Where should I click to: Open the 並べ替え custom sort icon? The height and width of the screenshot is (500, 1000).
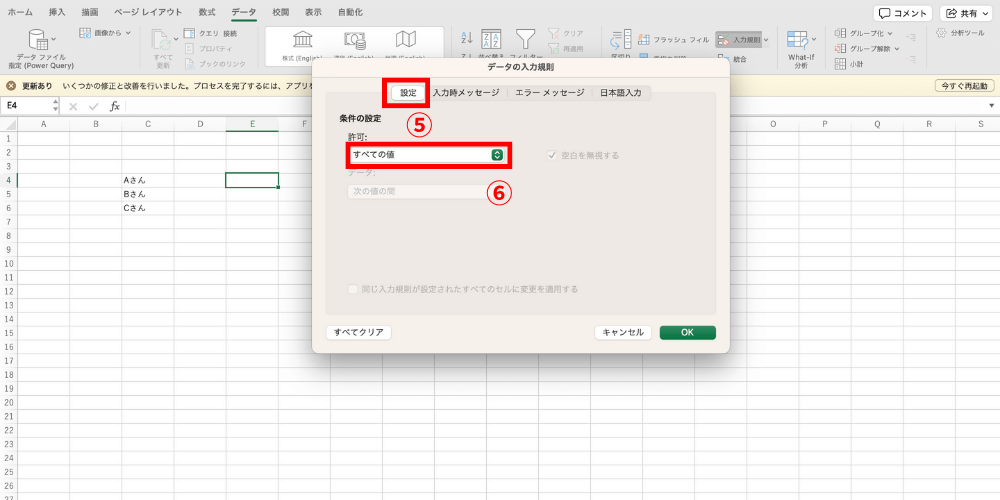tap(491, 40)
